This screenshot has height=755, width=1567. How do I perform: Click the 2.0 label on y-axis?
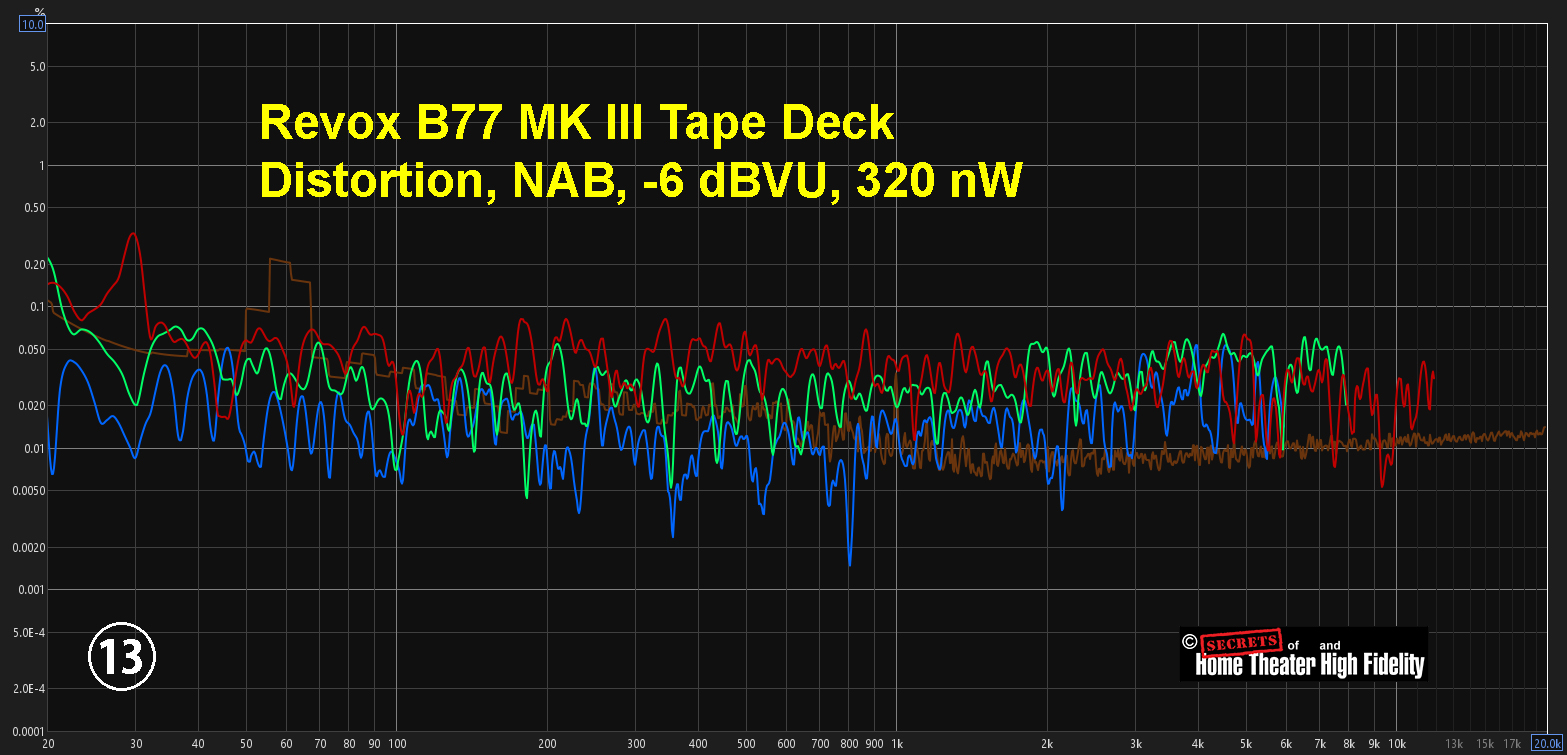pos(36,123)
